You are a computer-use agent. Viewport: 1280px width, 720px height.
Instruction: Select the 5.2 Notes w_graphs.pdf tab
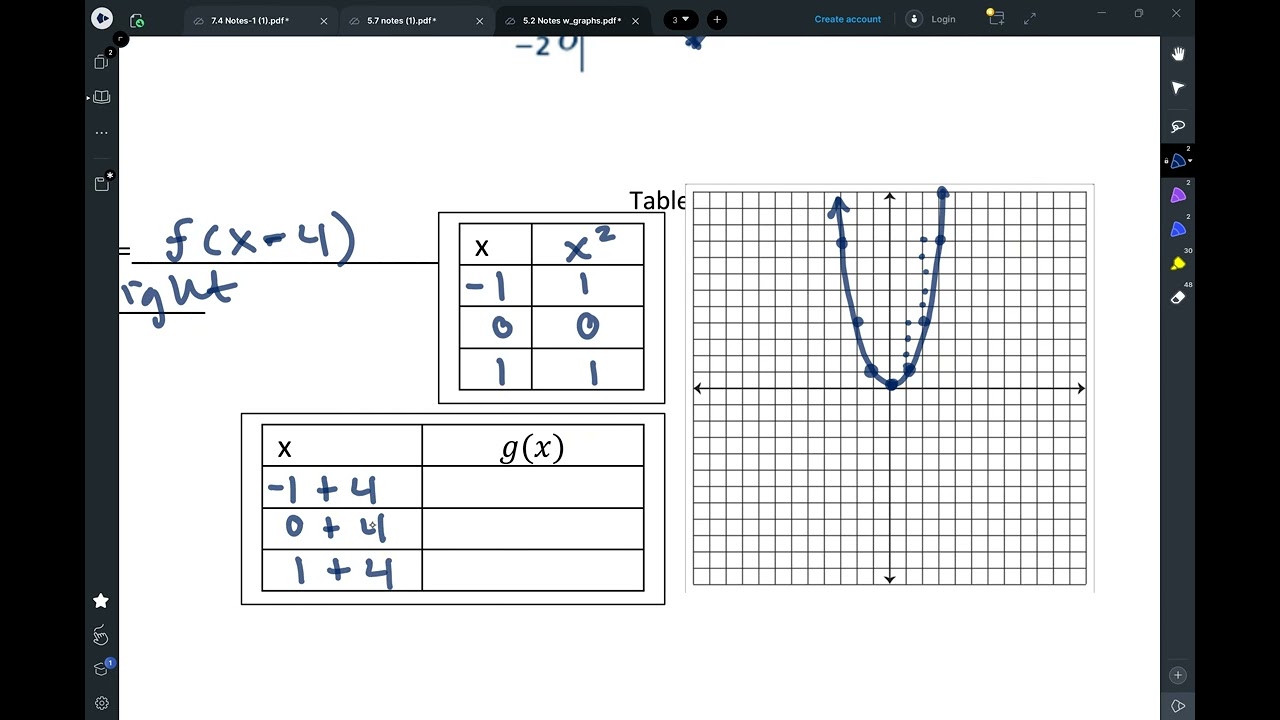[x=572, y=20]
